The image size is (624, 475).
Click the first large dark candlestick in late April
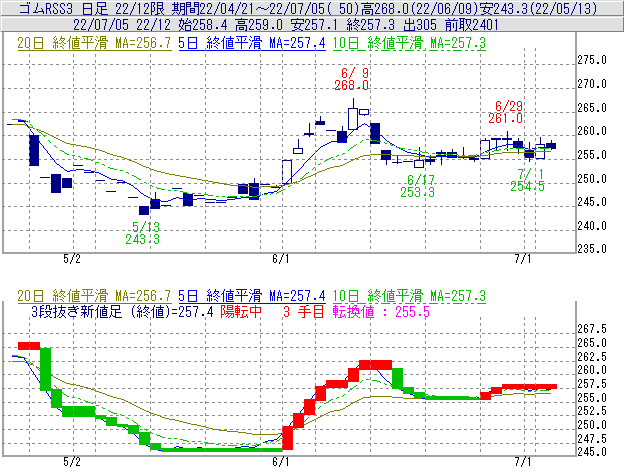(34, 150)
